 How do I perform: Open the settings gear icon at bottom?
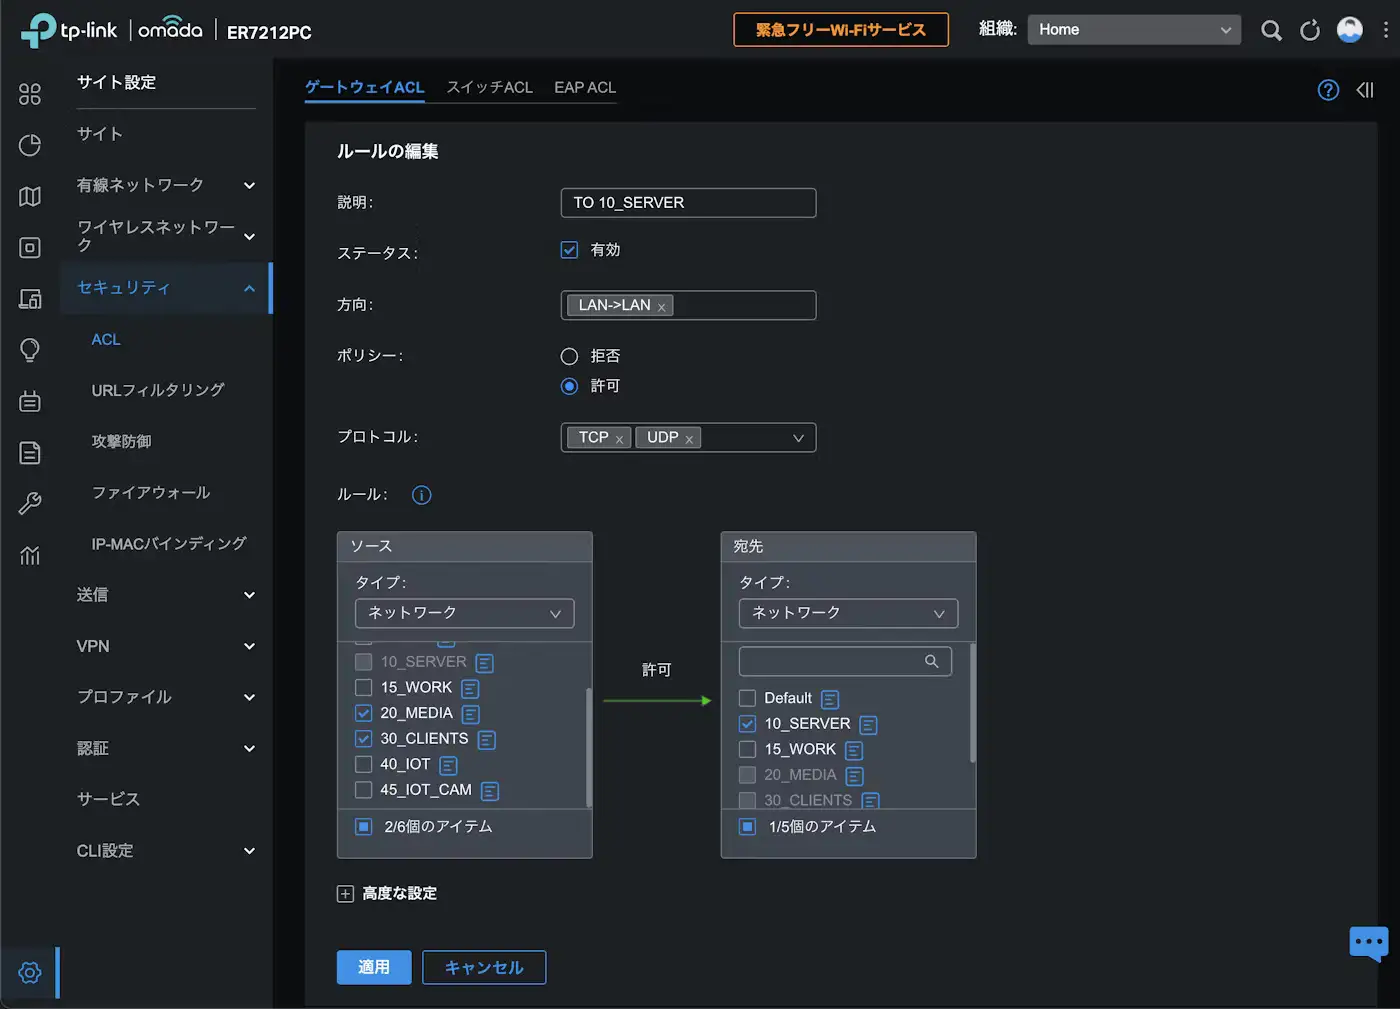point(30,972)
